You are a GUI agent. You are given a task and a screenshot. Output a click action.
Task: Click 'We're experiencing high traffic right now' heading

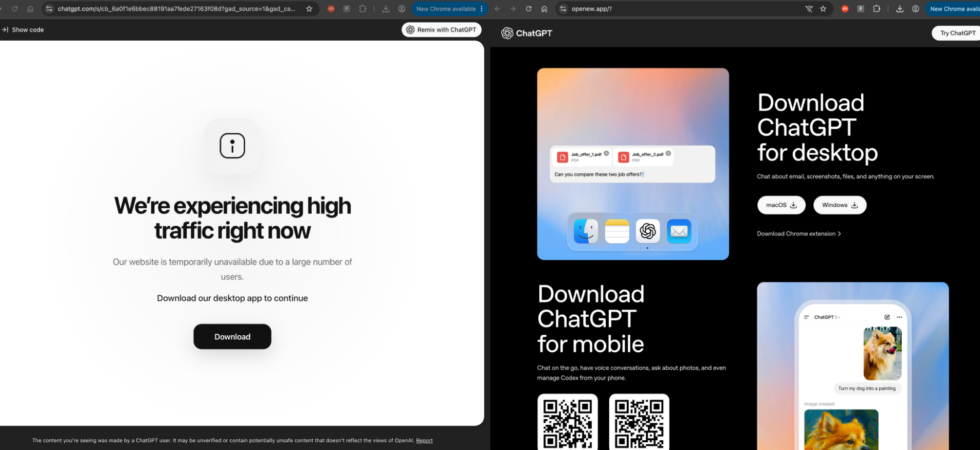coord(232,218)
